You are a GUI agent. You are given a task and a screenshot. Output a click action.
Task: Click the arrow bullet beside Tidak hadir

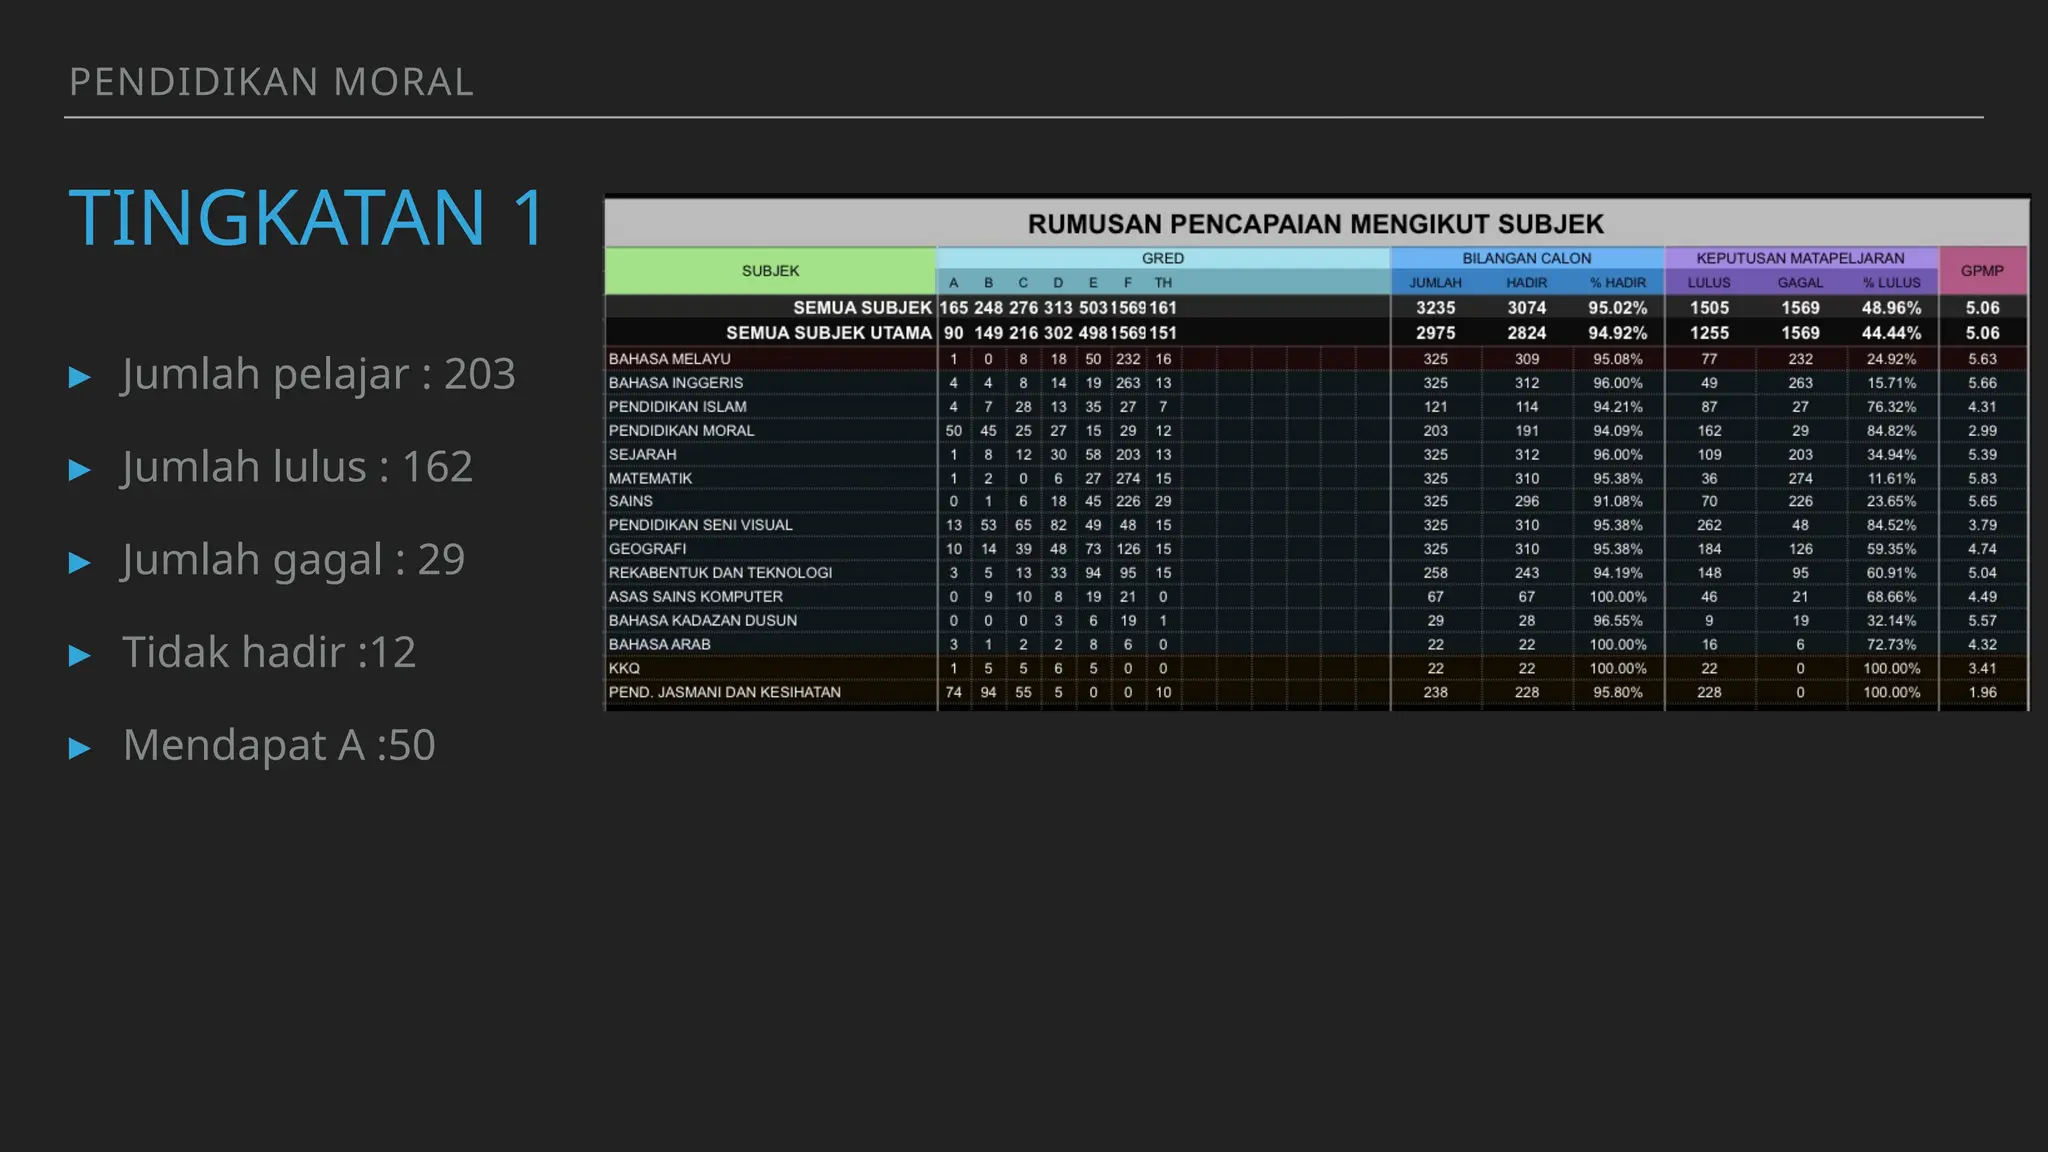click(80, 656)
